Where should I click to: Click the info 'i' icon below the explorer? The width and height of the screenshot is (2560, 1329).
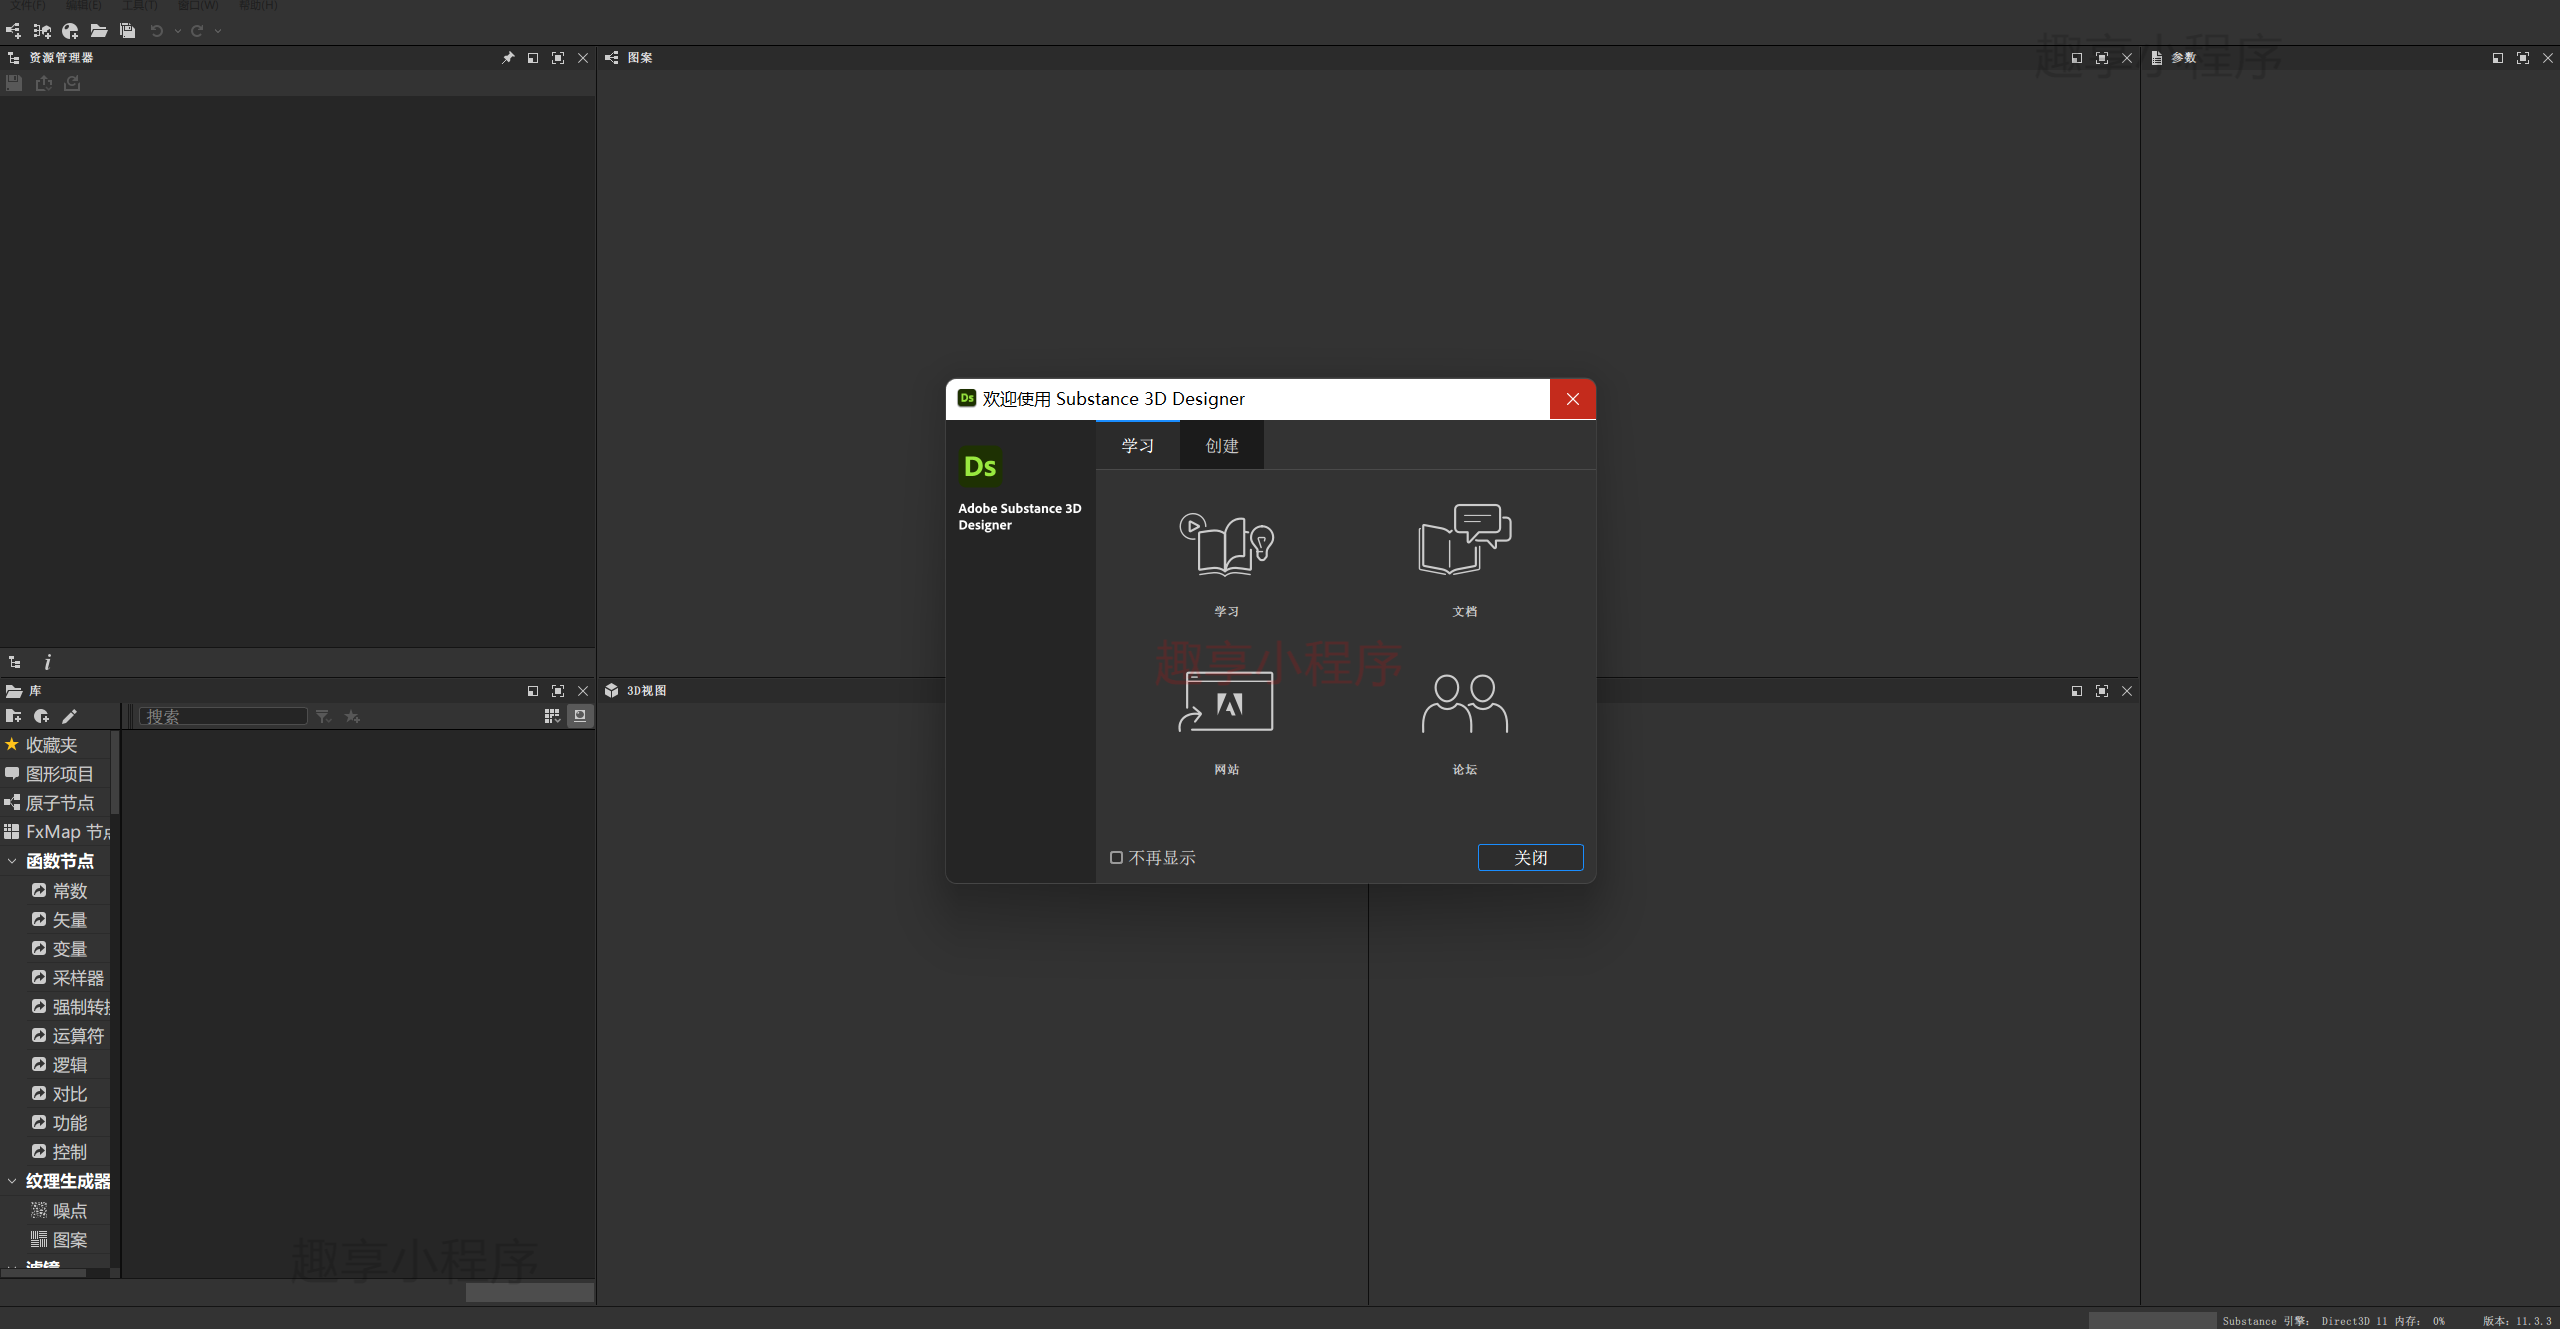[47, 662]
